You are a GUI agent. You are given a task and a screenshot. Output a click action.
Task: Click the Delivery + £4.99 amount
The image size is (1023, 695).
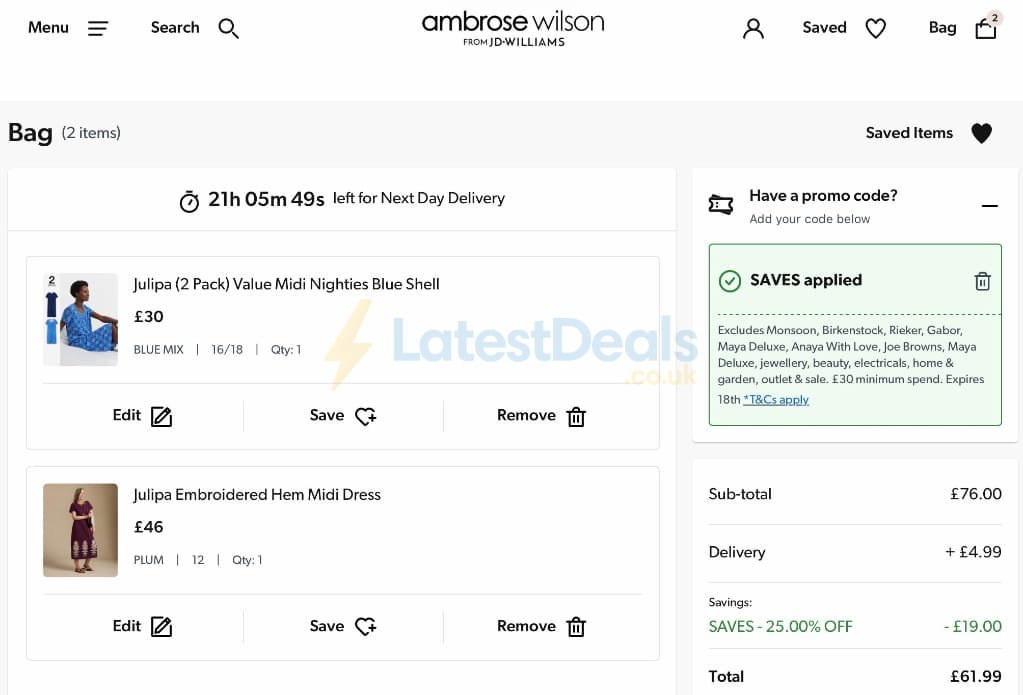tap(973, 552)
